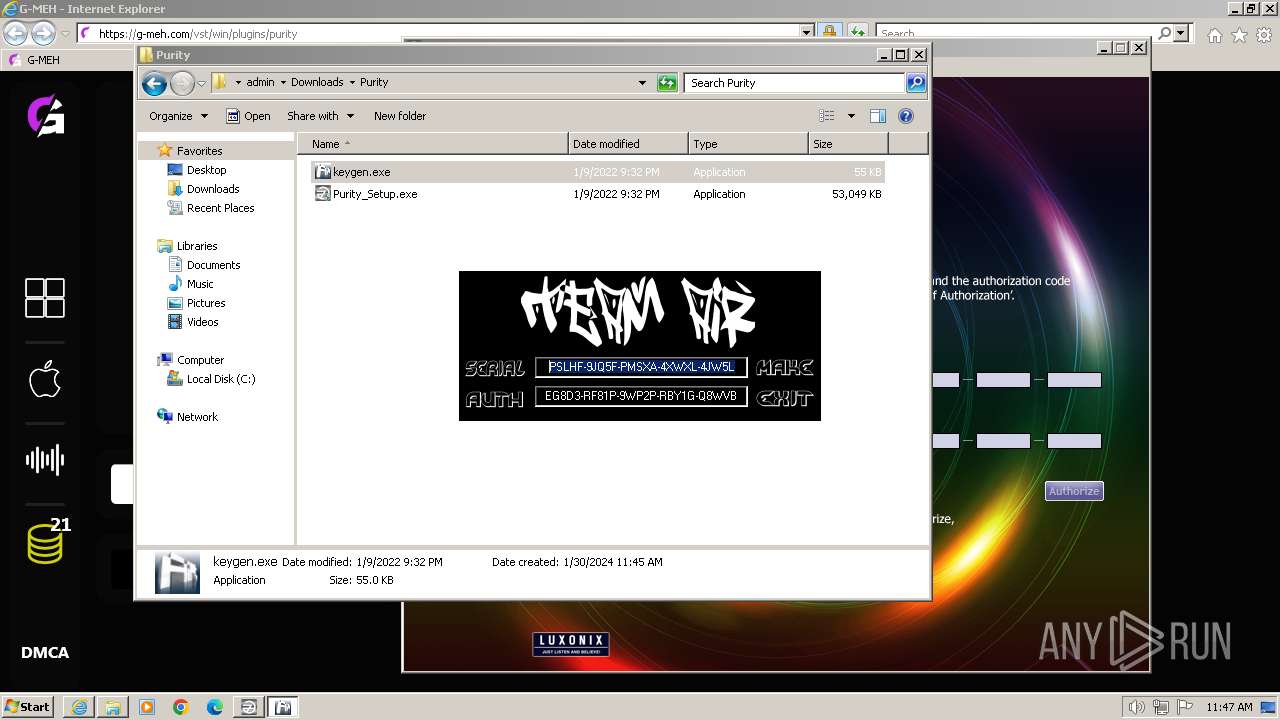Screen dimensions: 1280x720
Task: Click New folder in toolbar
Action: coord(400,116)
